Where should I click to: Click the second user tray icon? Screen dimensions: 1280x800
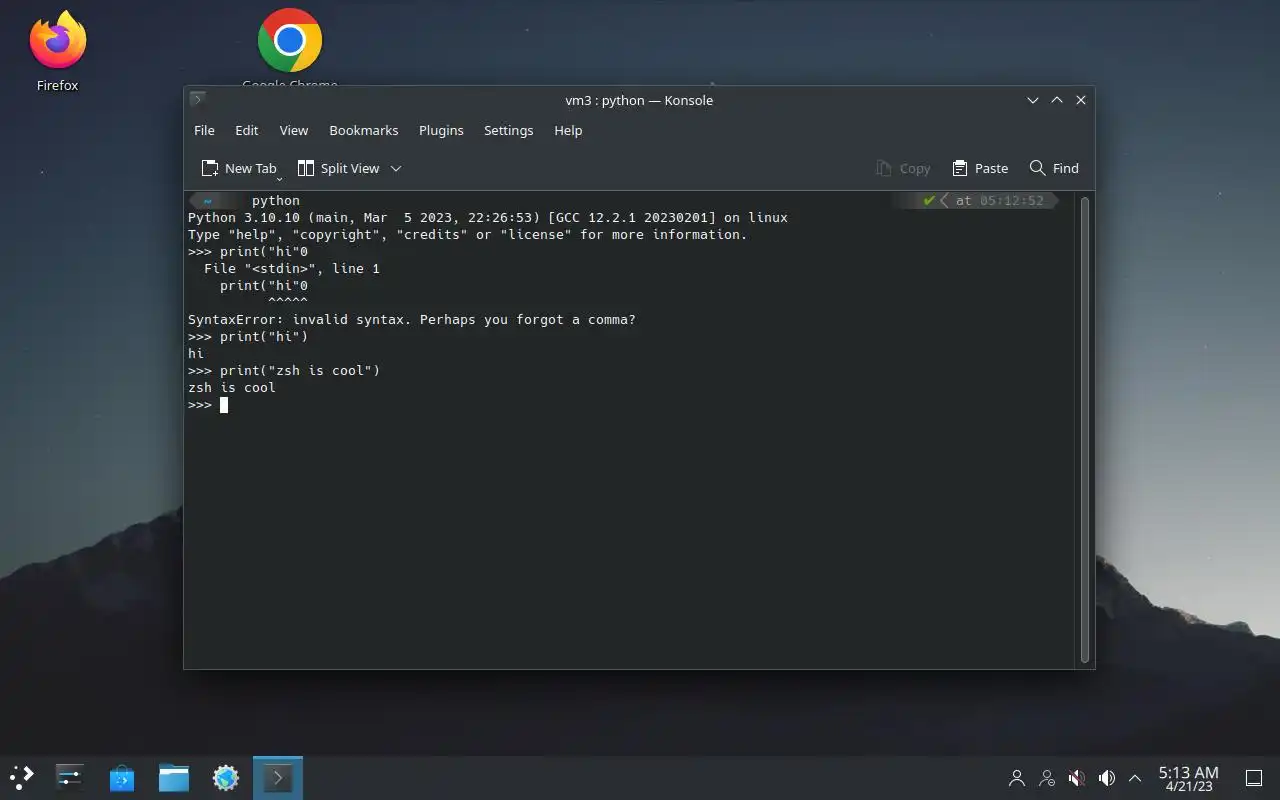click(x=1047, y=777)
